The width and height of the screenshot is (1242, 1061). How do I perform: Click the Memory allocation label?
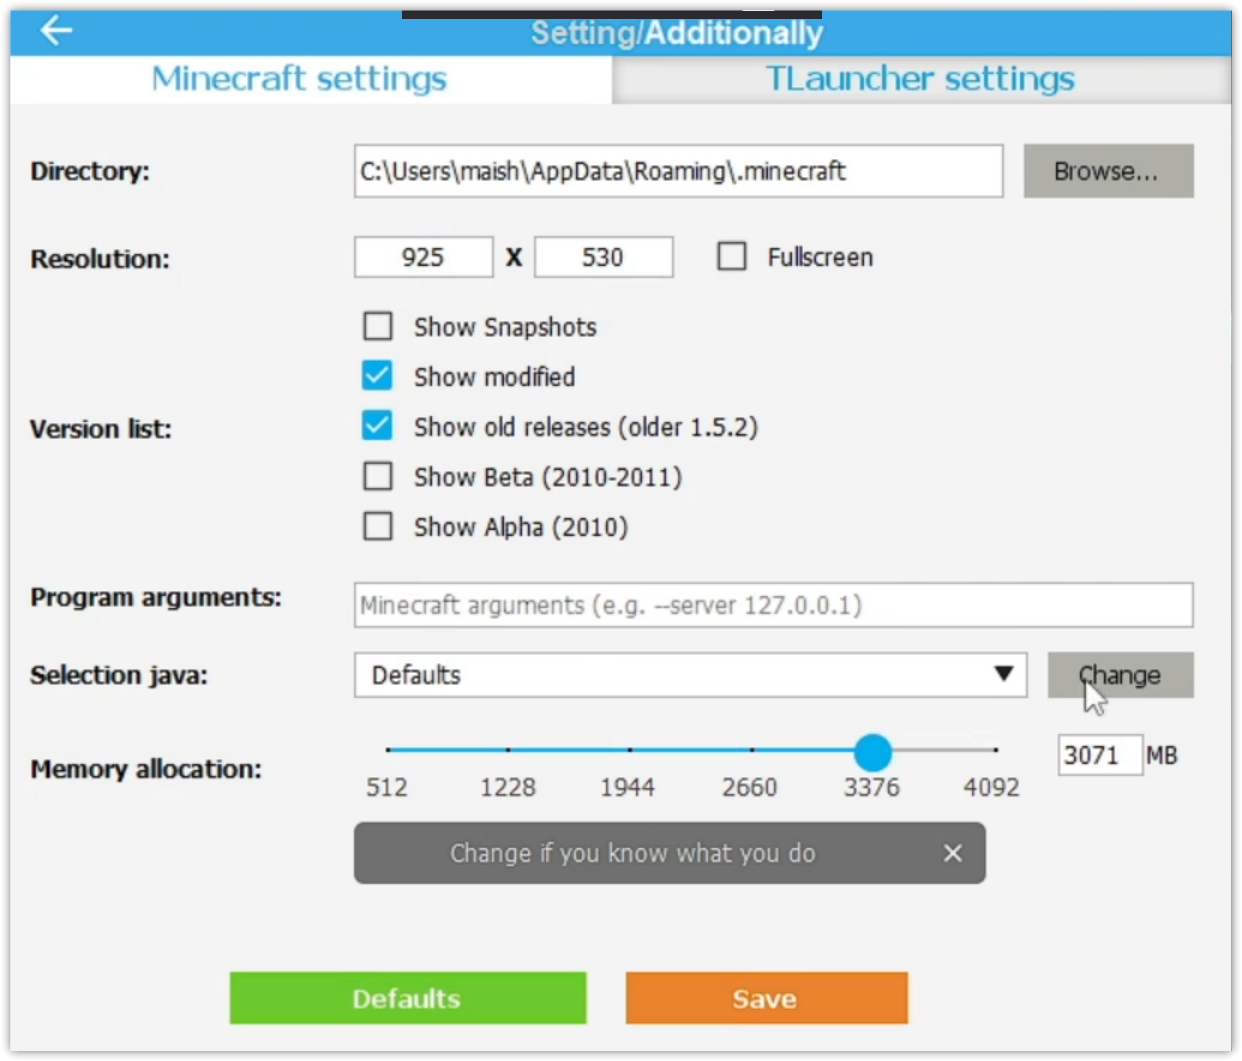pyautogui.click(x=146, y=769)
